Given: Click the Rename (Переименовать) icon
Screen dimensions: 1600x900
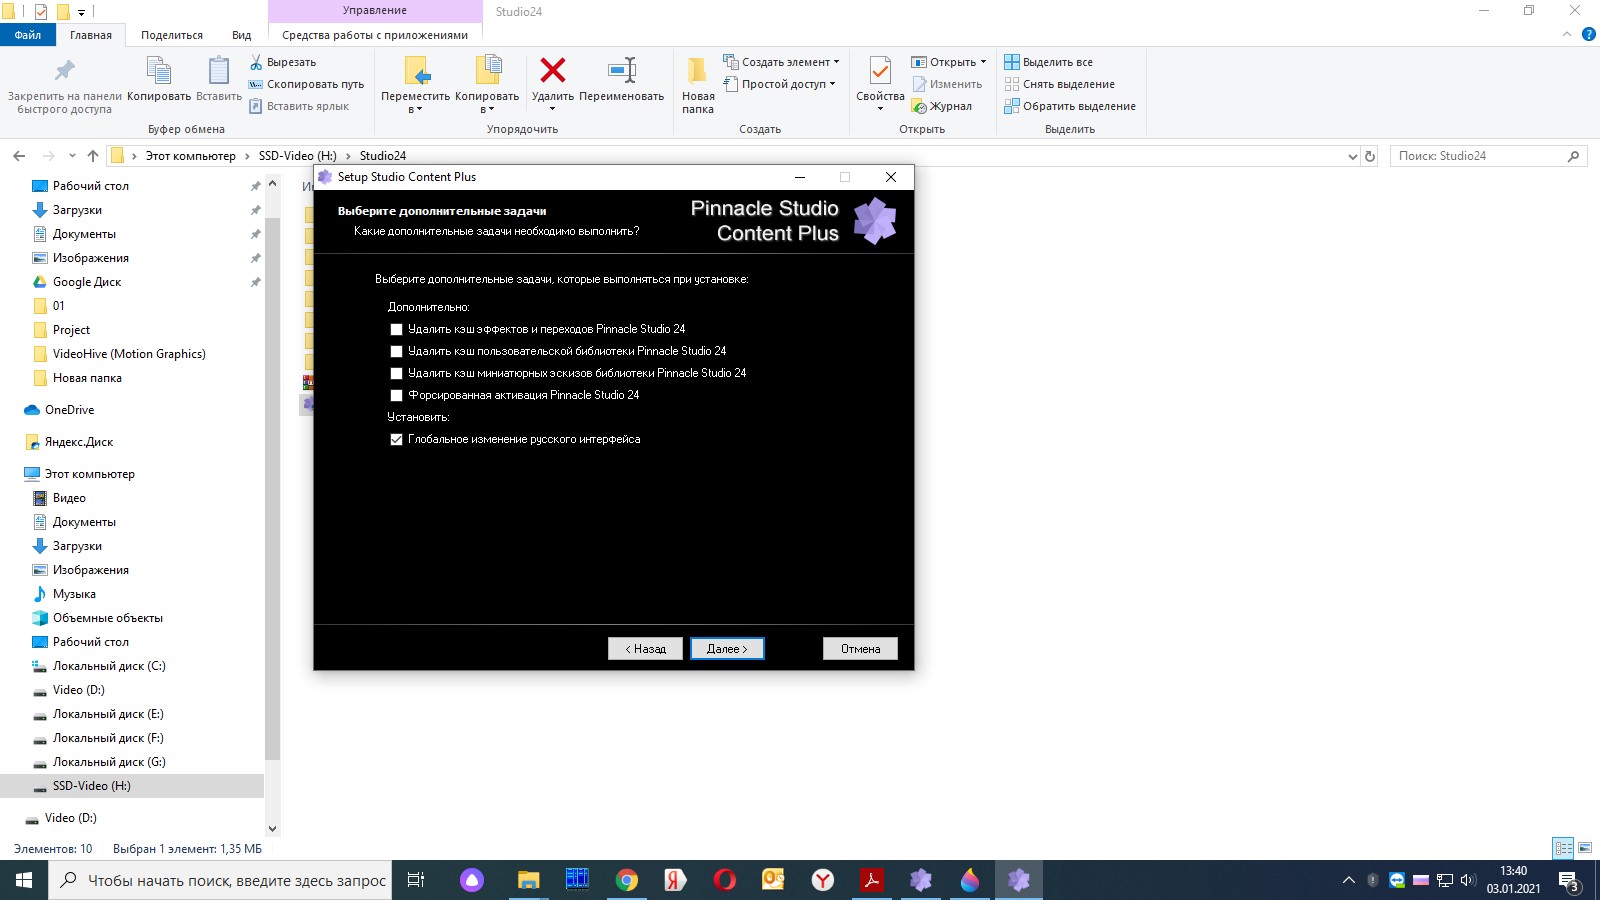Looking at the screenshot, I should click(x=622, y=70).
